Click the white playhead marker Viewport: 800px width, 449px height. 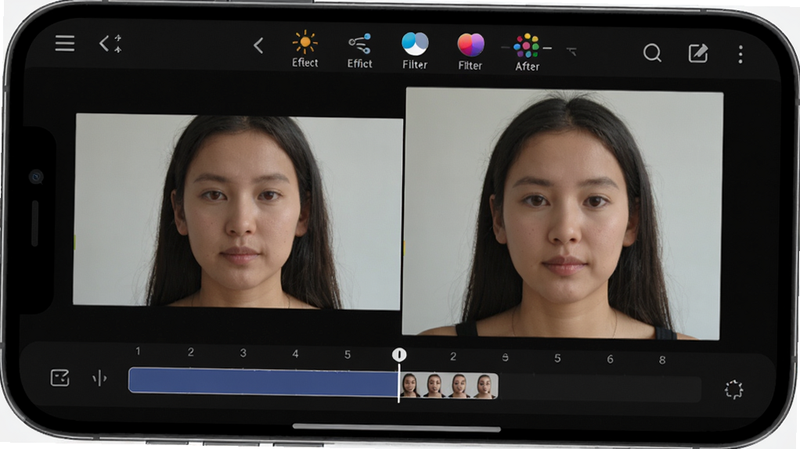point(399,355)
